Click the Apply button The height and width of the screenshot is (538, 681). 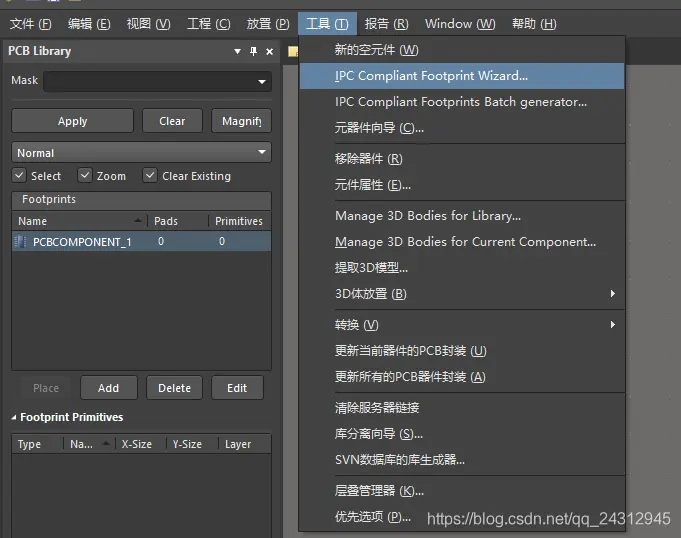pos(73,121)
